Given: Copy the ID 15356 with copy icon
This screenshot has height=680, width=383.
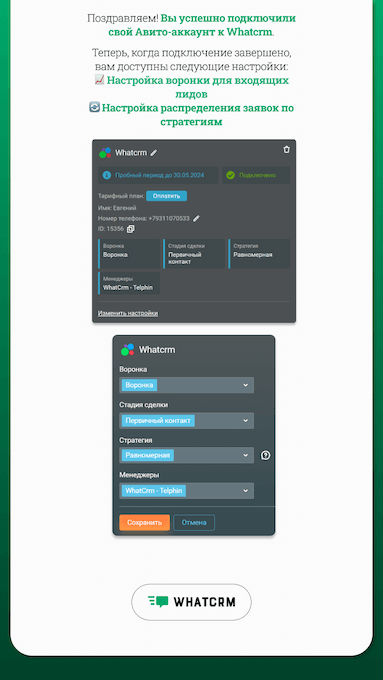Looking at the screenshot, I should pyautogui.click(x=131, y=229).
